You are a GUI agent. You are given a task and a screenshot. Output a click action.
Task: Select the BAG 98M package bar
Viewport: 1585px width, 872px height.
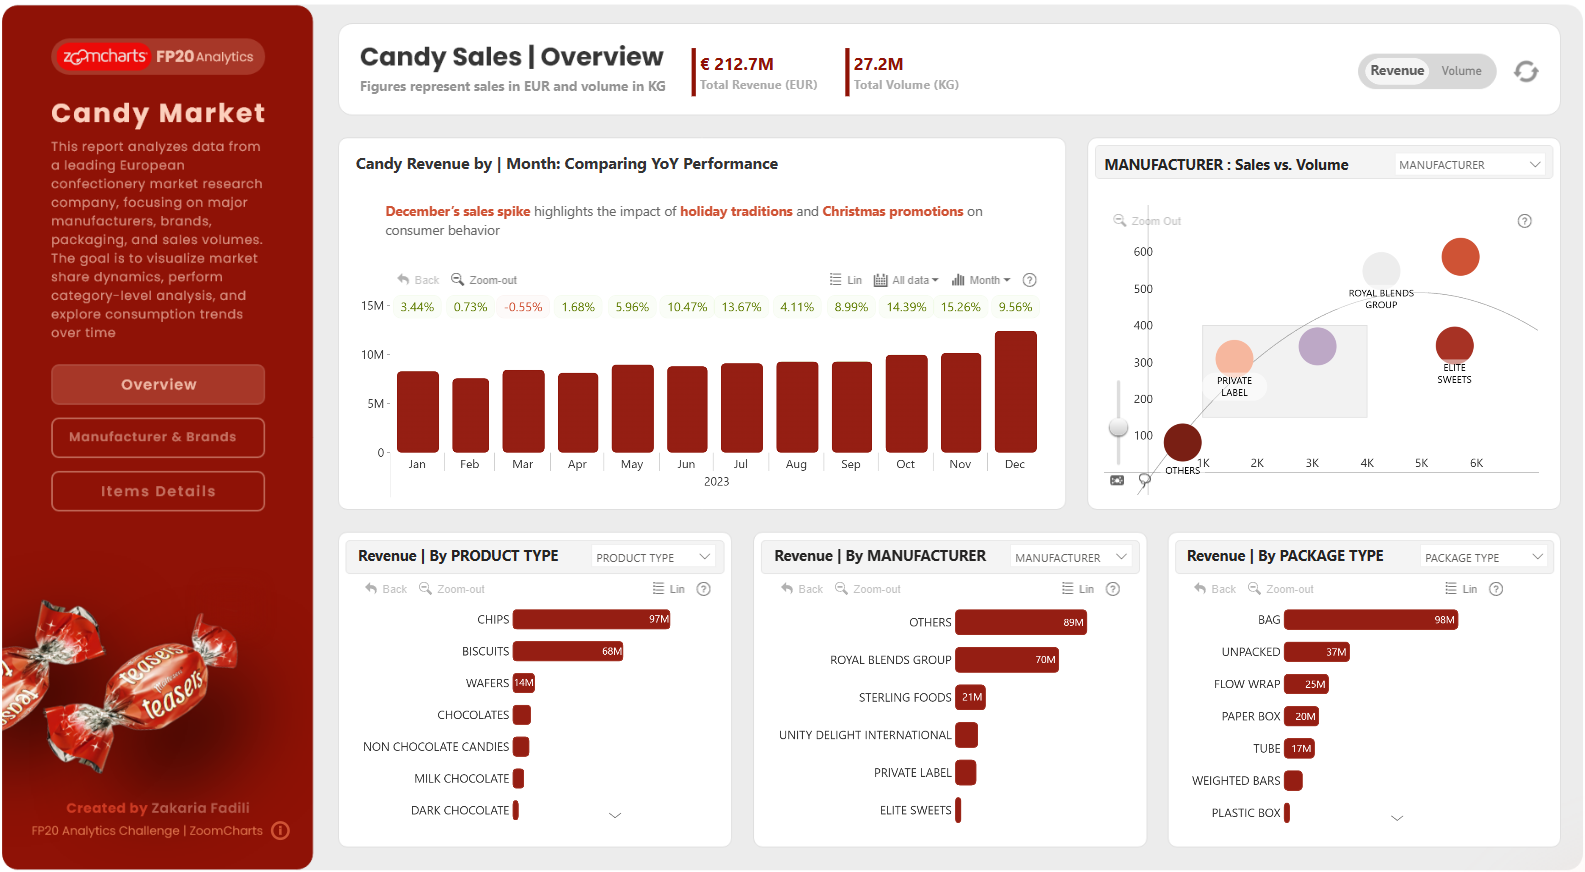[1371, 620]
